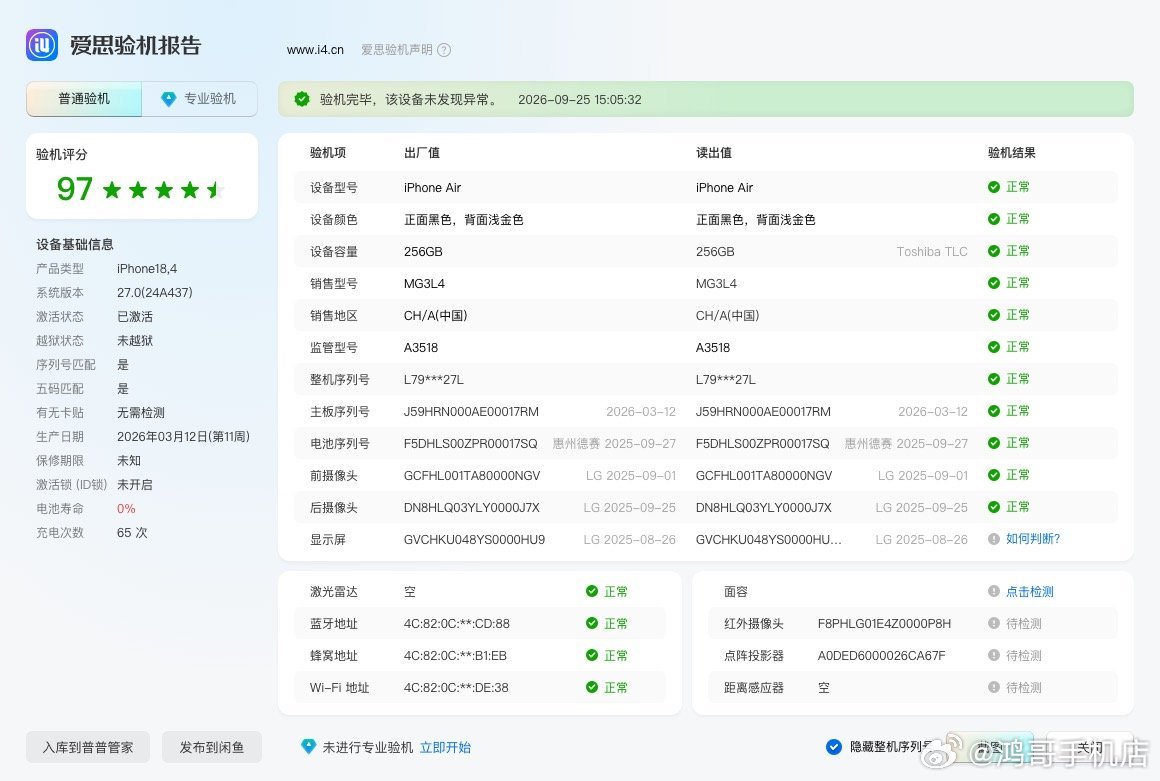
Task: Click the 正常 check icon for 前摄像头
Action: click(x=994, y=475)
